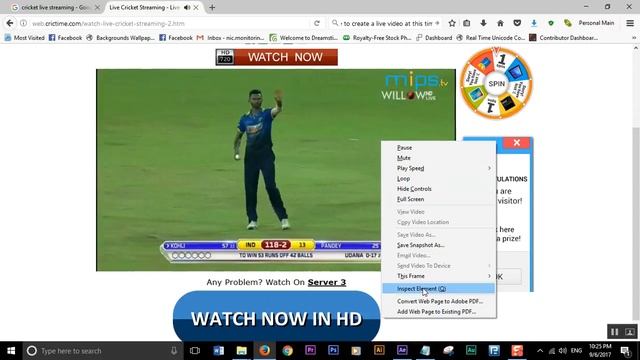Open Microsoft Word from the taskbar
Screen dimensions: 640x360
click(218, 351)
